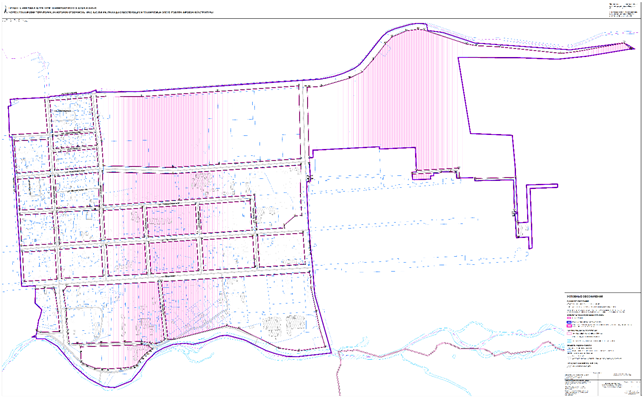Click the large pink hatched zone at the map's northern bulge

point(394,98)
